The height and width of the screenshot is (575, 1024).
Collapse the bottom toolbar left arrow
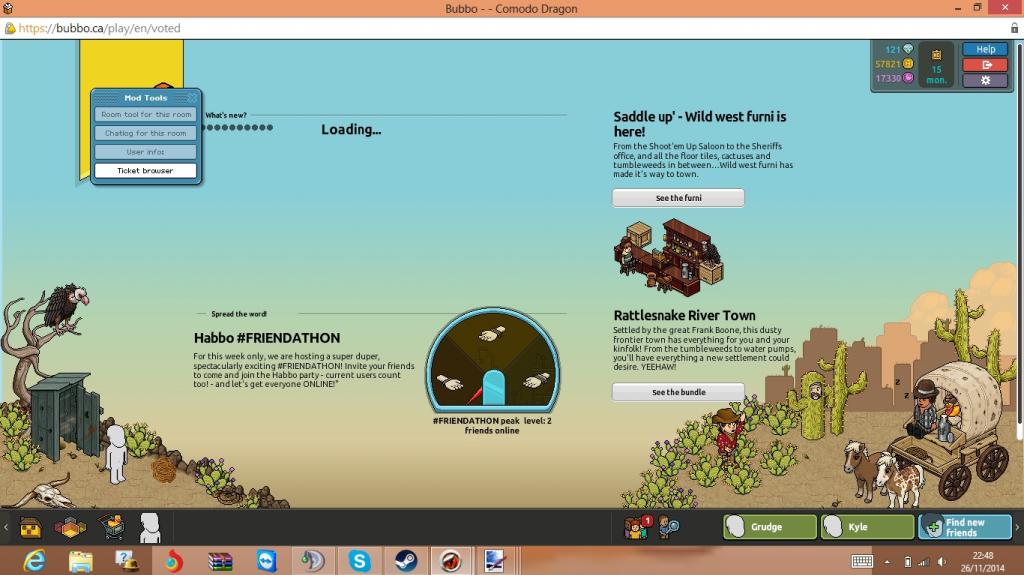[6, 527]
